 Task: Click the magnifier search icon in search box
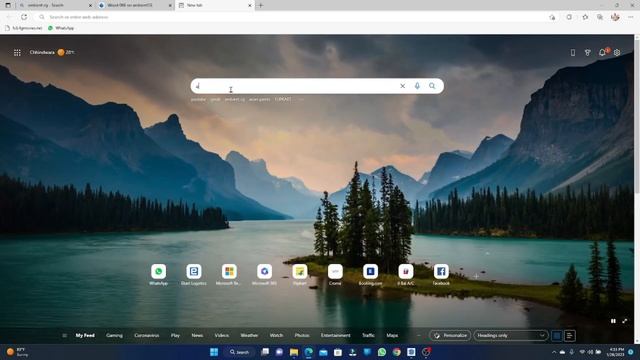coord(432,86)
